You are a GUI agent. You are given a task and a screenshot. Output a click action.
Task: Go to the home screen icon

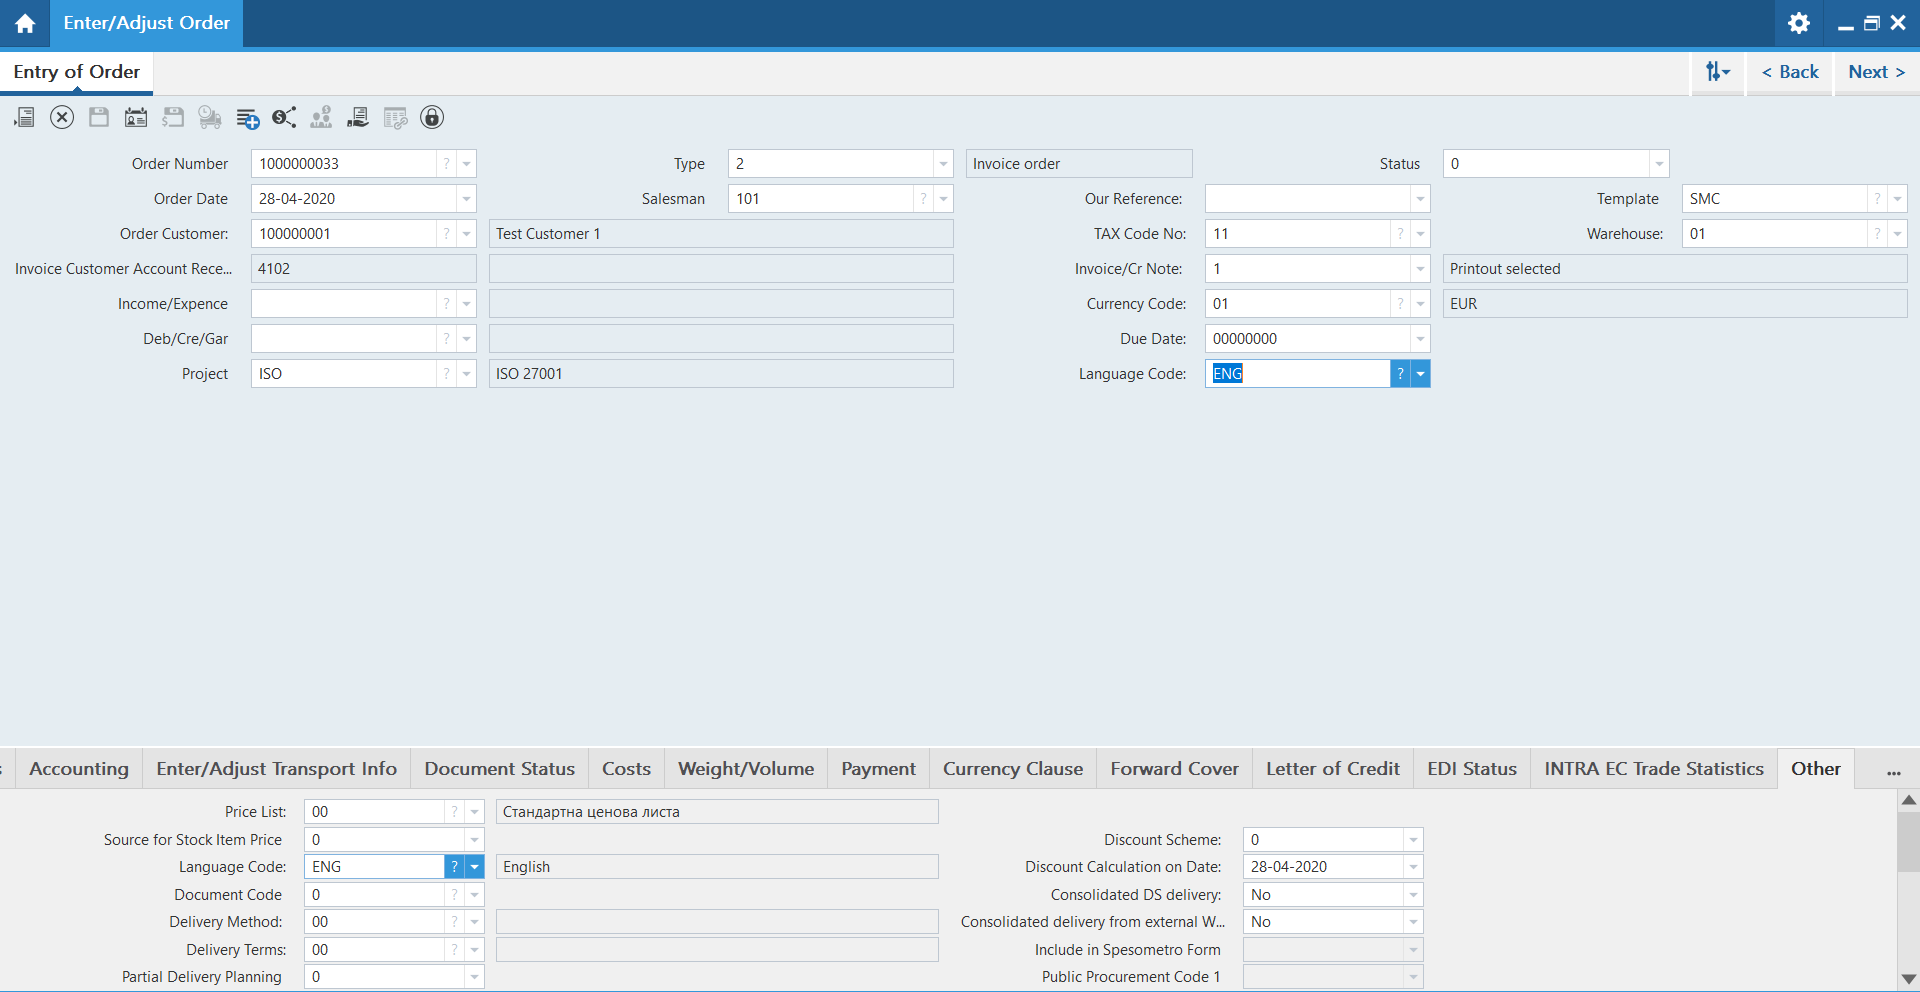coord(25,23)
